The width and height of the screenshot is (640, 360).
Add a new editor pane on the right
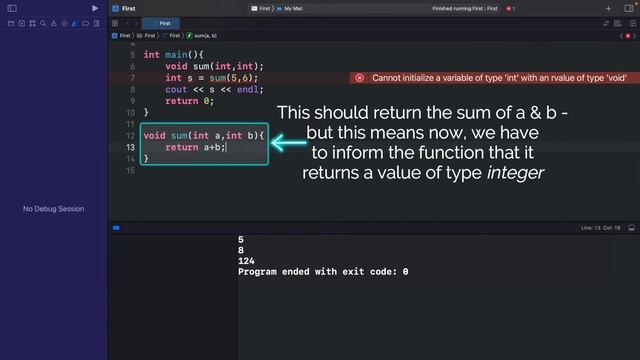(633, 24)
